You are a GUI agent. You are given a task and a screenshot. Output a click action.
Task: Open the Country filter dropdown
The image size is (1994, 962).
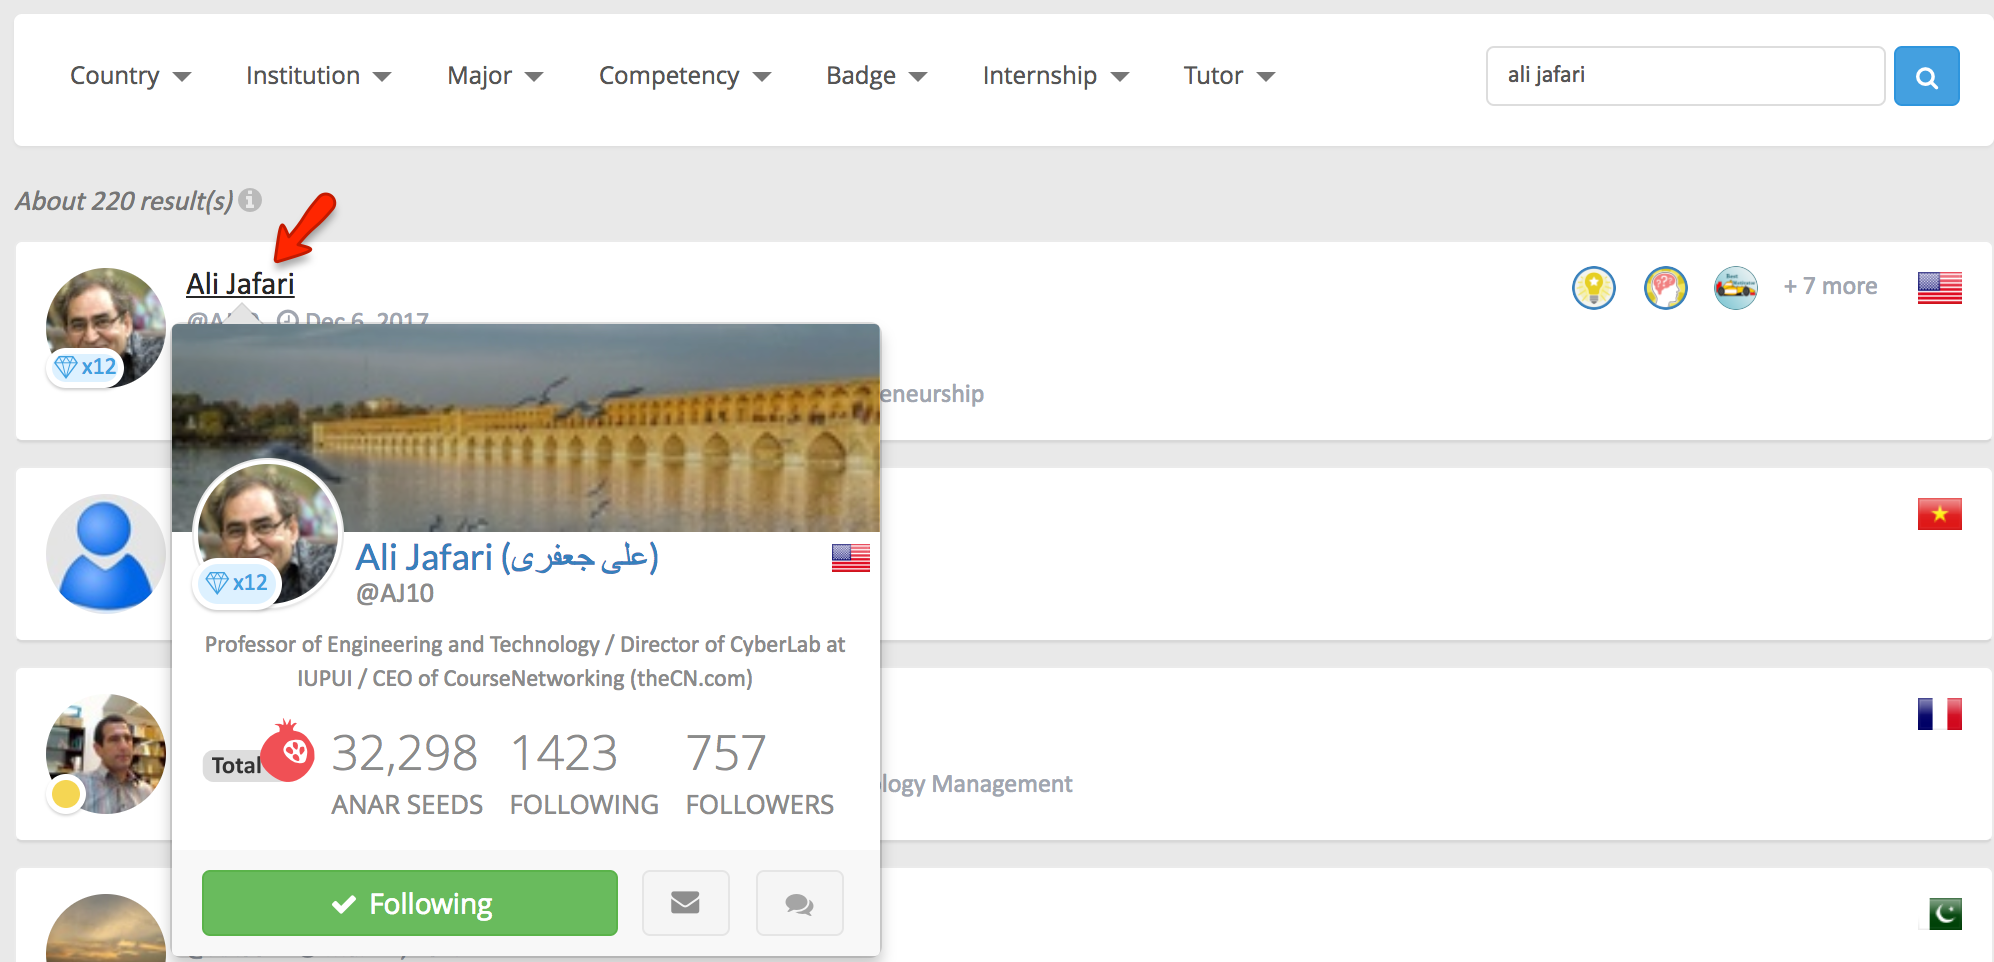130,76
